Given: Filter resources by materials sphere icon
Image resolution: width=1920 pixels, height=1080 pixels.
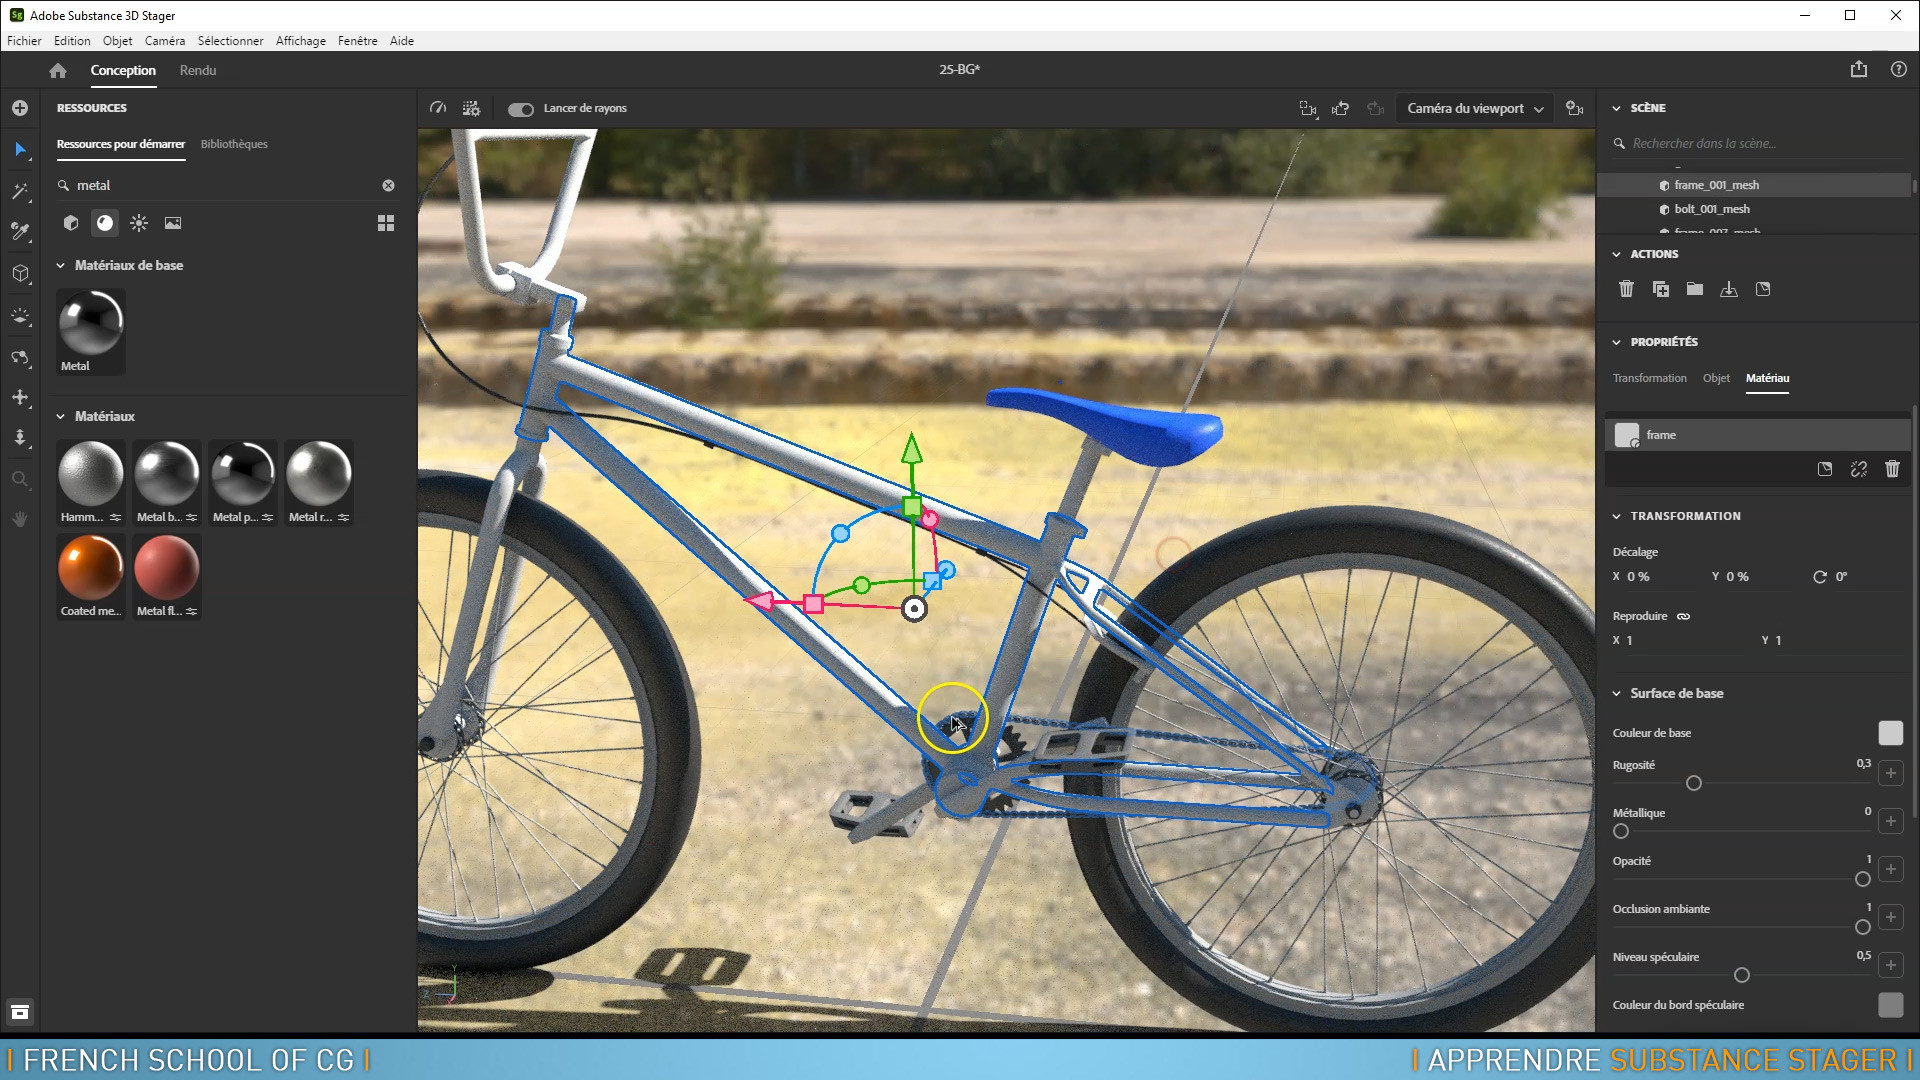Looking at the screenshot, I should (x=105, y=223).
